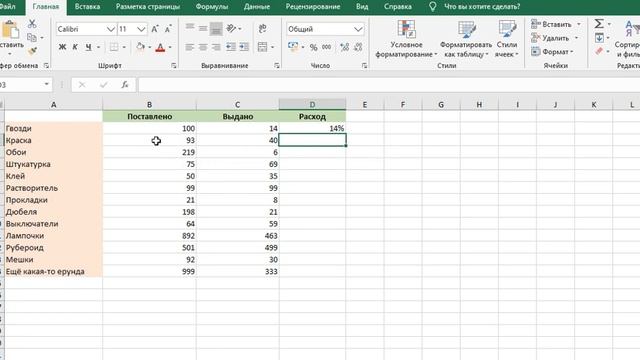Center cell text horizontally
This screenshot has width=640, height=360.
pos(203,47)
